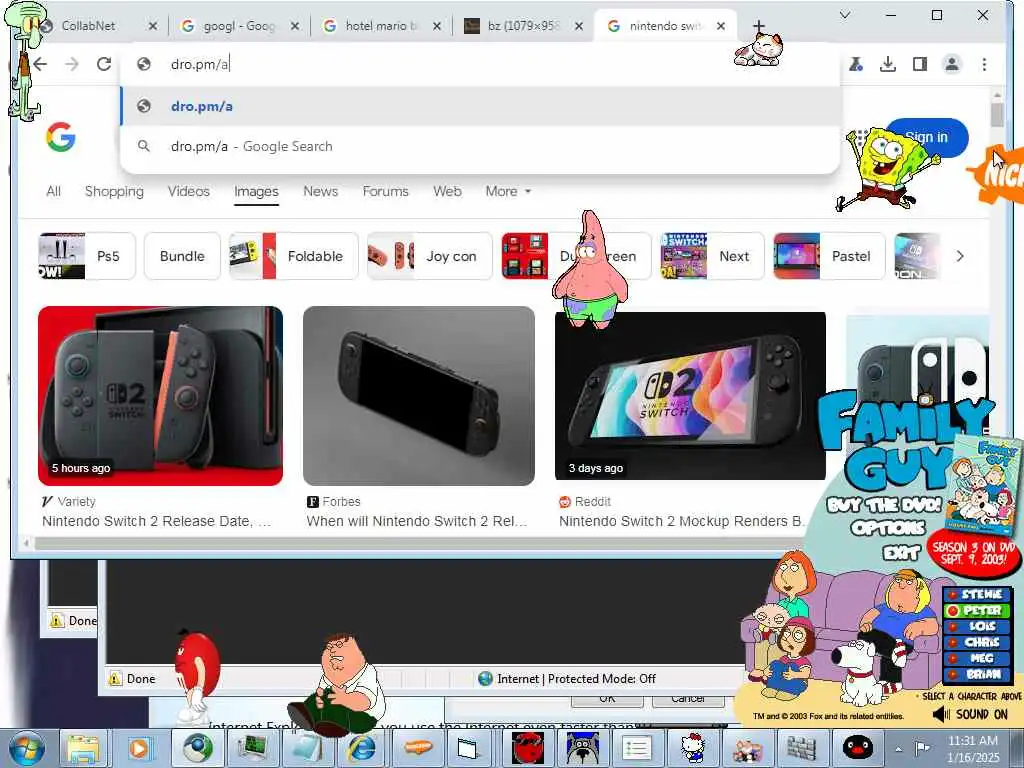
Task: Click Exit in the Family Guy widget
Action: point(901,554)
